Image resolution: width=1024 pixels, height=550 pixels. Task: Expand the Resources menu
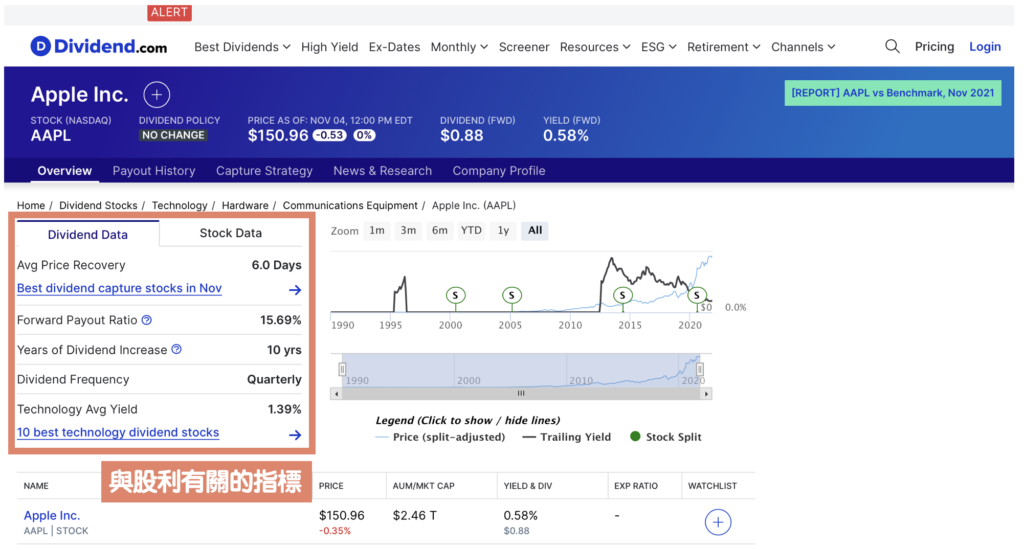595,47
